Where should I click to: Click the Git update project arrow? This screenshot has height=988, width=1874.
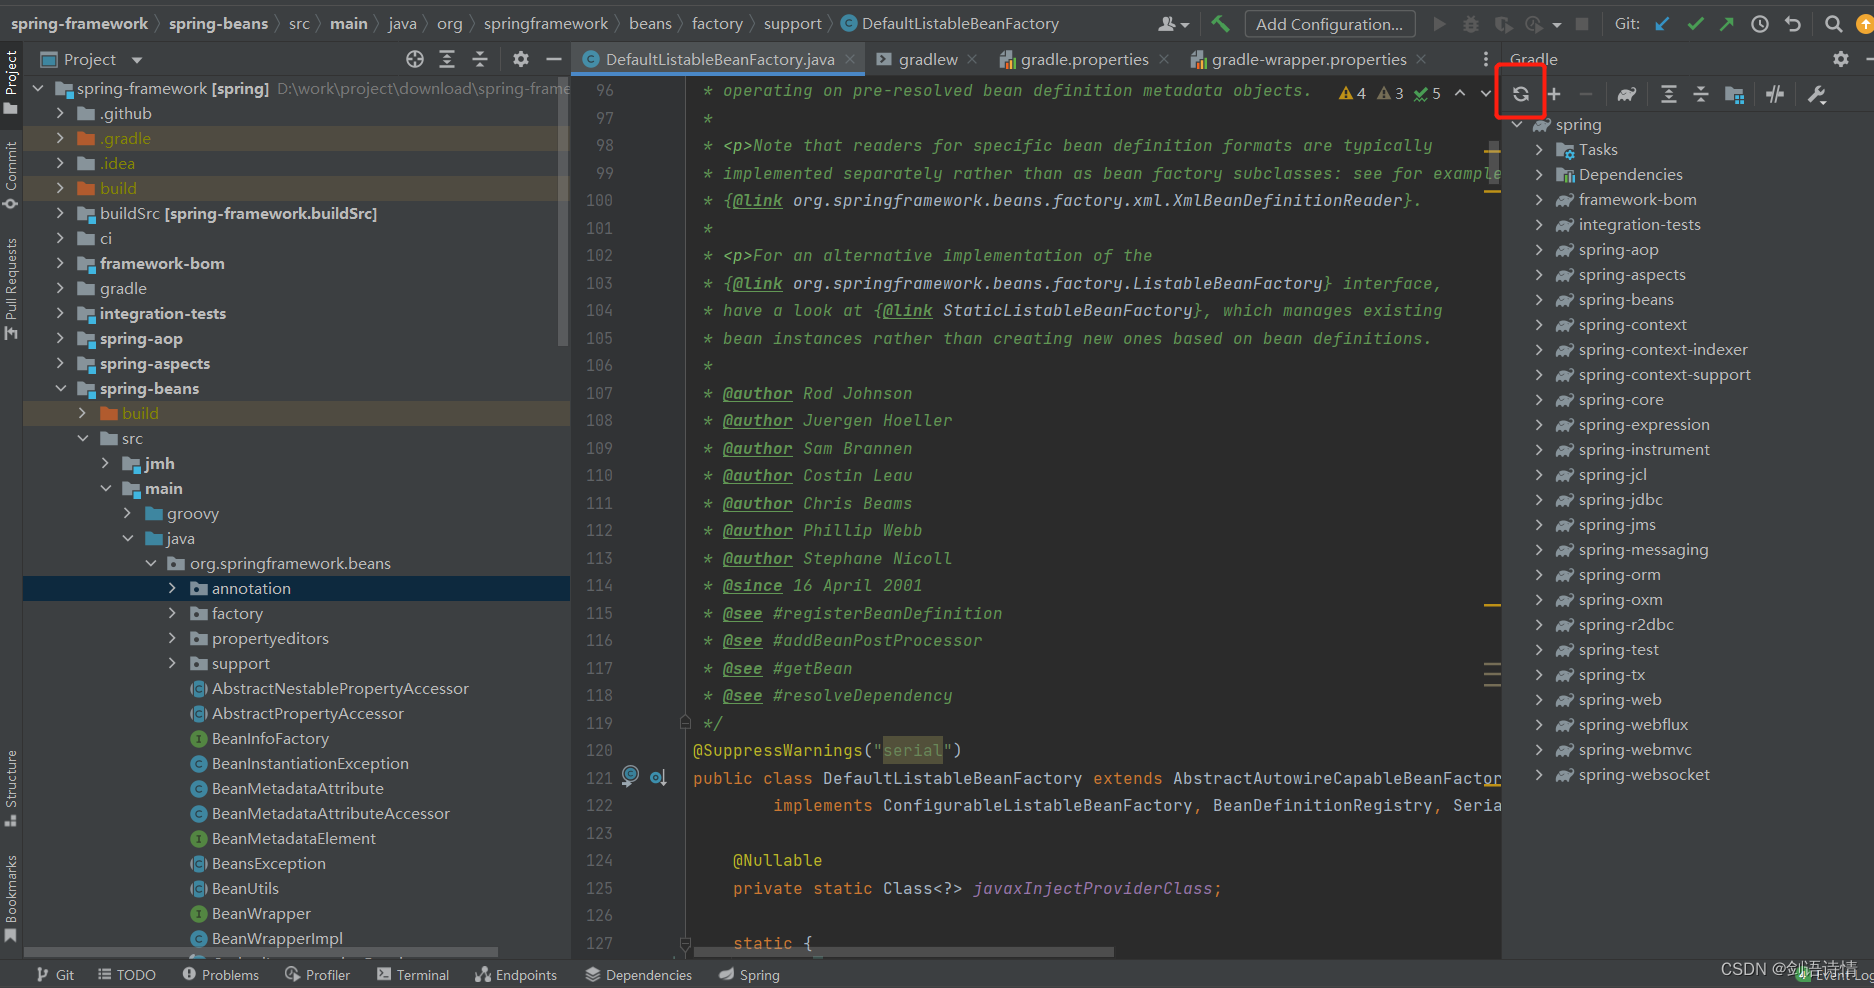[1662, 24]
